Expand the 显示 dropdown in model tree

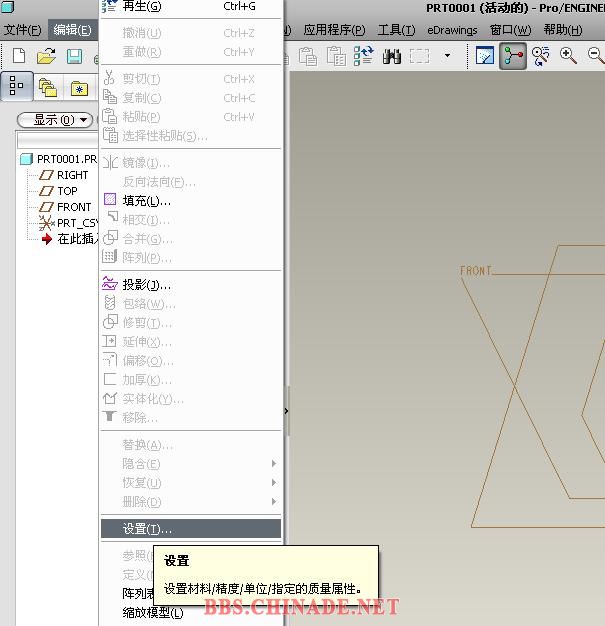(x=55, y=120)
